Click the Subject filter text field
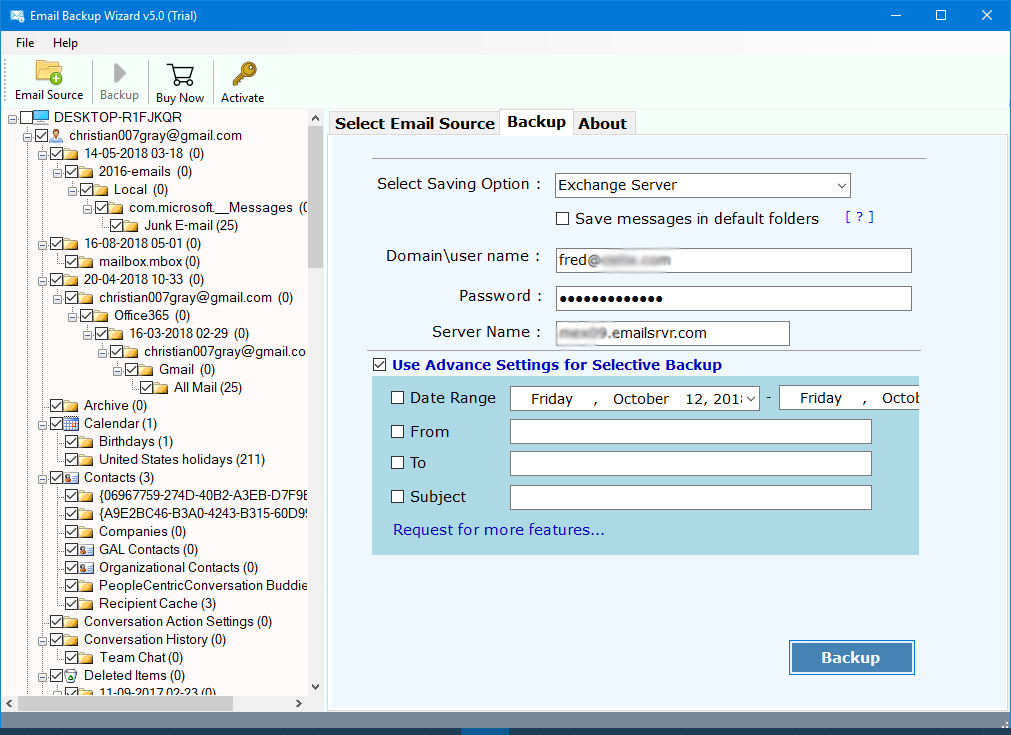The image size is (1011, 735). coord(691,497)
